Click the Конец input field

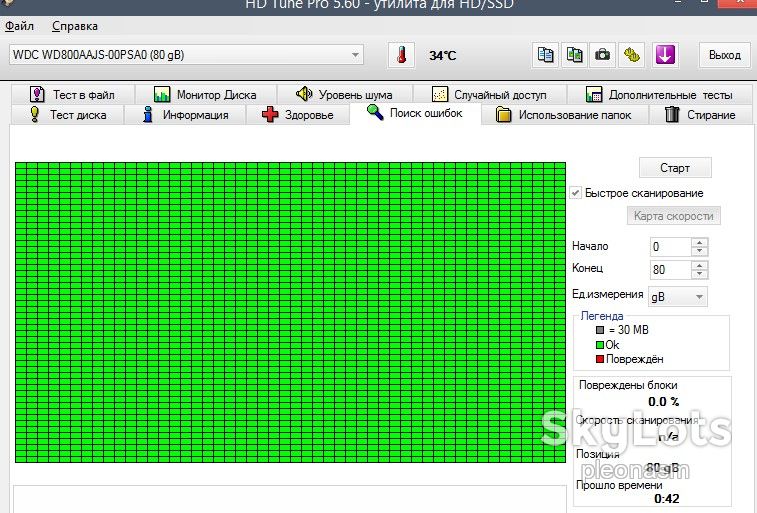670,269
